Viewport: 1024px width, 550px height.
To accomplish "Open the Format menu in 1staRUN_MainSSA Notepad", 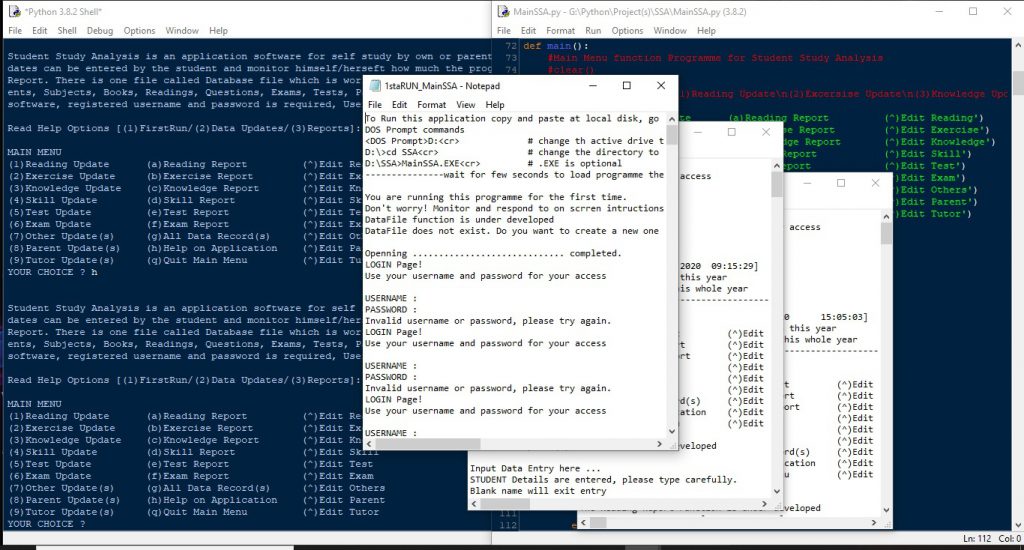I will point(432,104).
